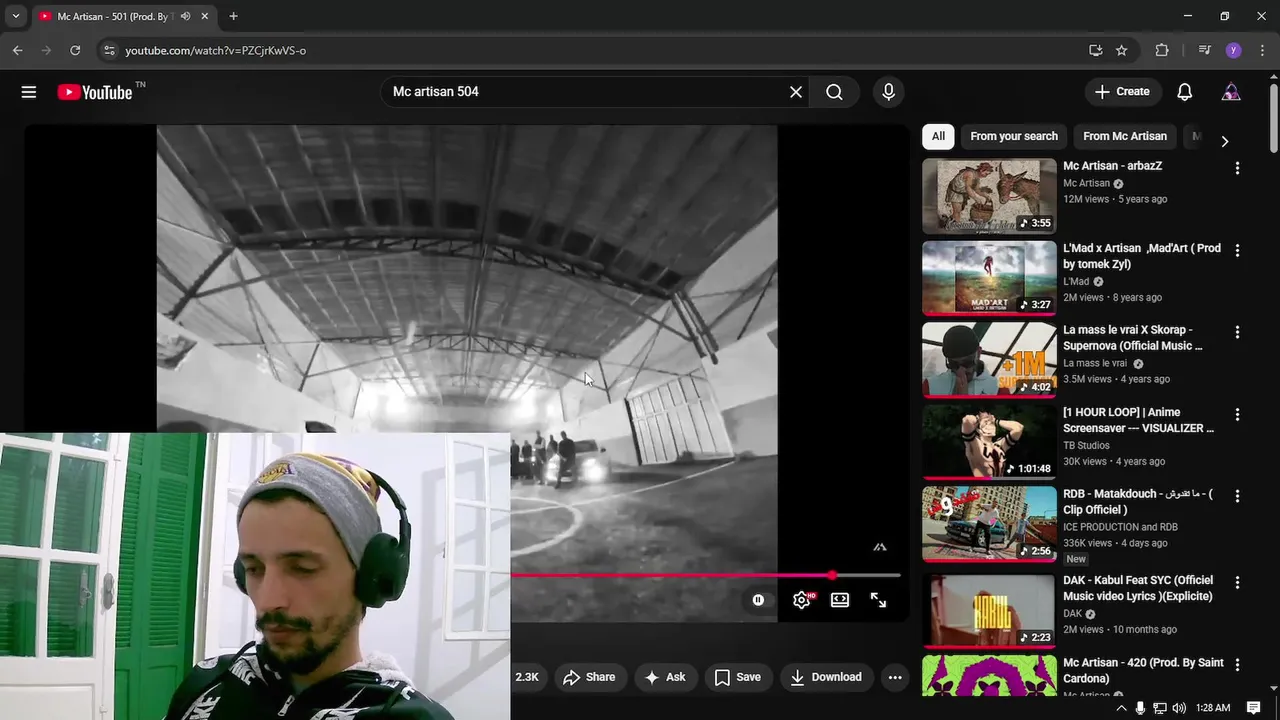The width and height of the screenshot is (1280, 720).
Task: Open the Supernova video thumbnail
Action: point(989,359)
